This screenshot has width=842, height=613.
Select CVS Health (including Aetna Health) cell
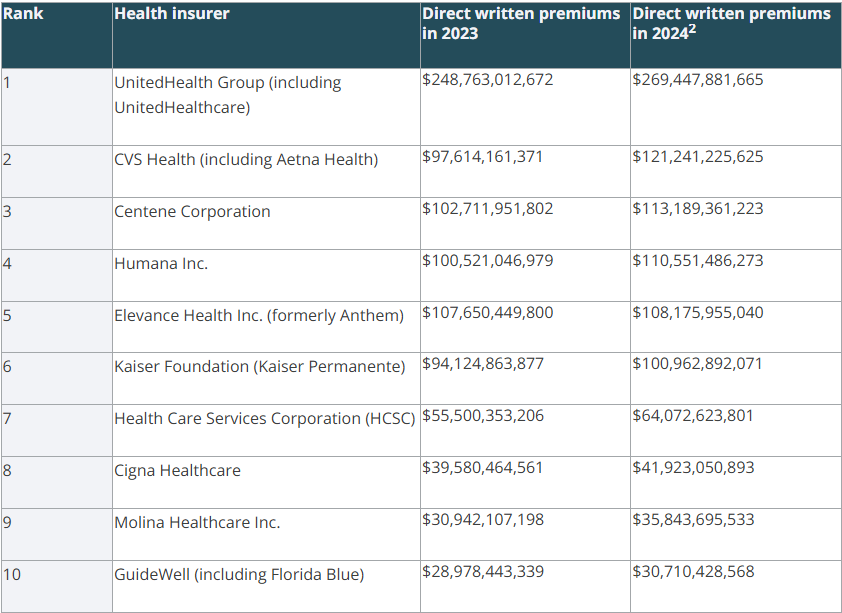click(246, 159)
